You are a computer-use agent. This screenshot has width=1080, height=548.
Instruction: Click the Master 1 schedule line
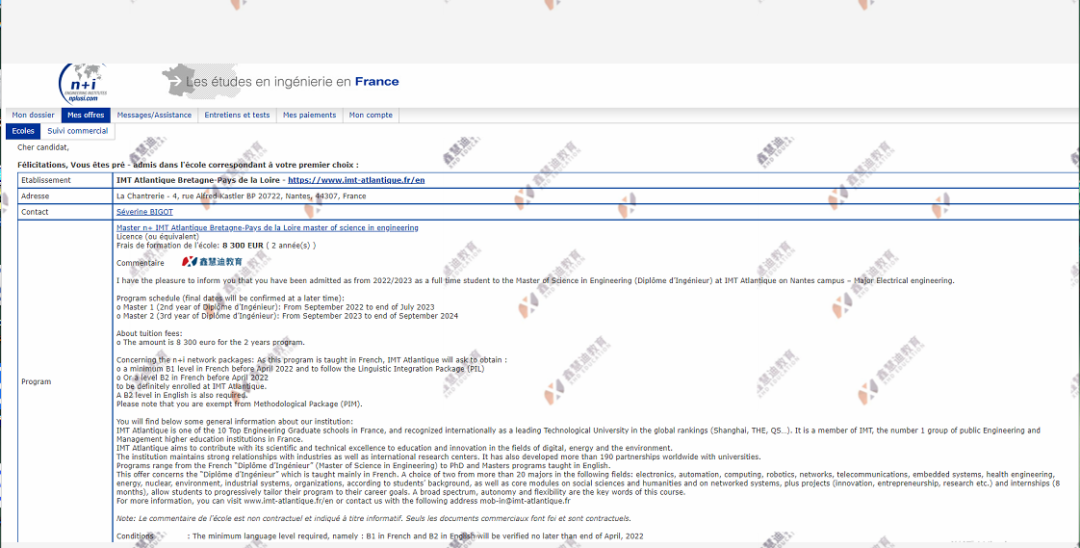(276, 307)
